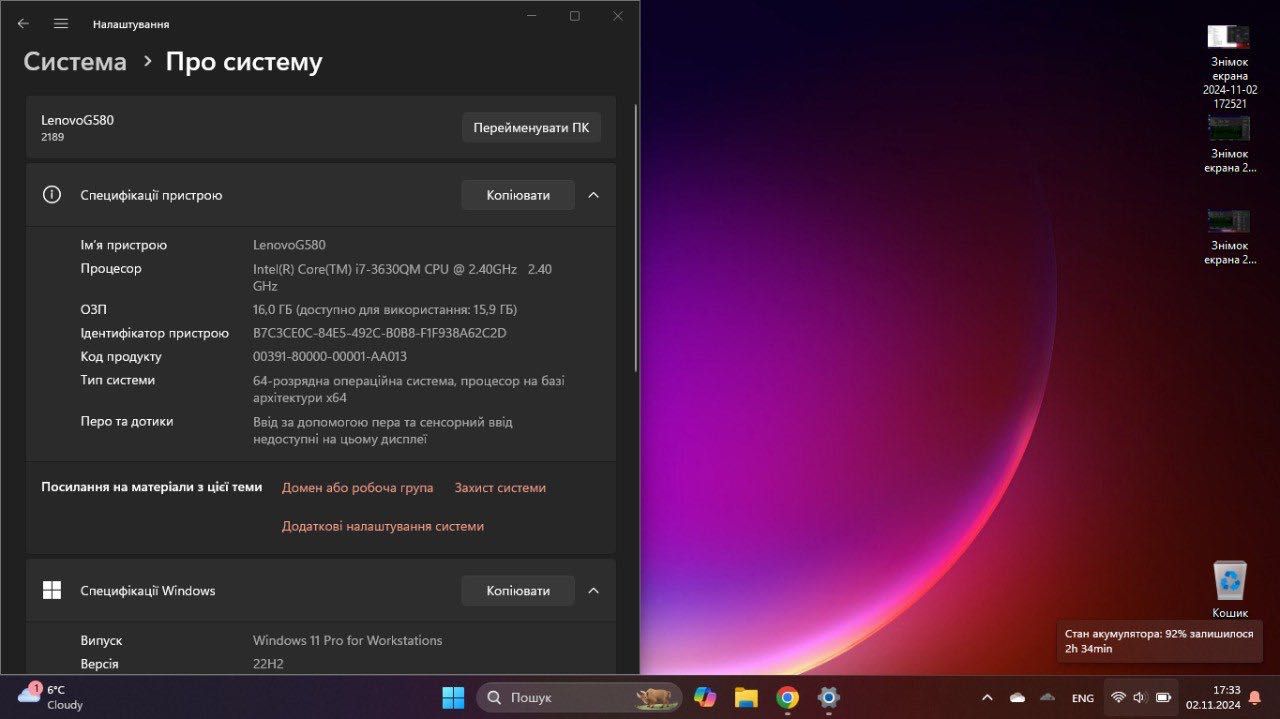This screenshot has width=1280, height=719.
Task: Click the grey cloud tray icon
Action: click(1047, 697)
